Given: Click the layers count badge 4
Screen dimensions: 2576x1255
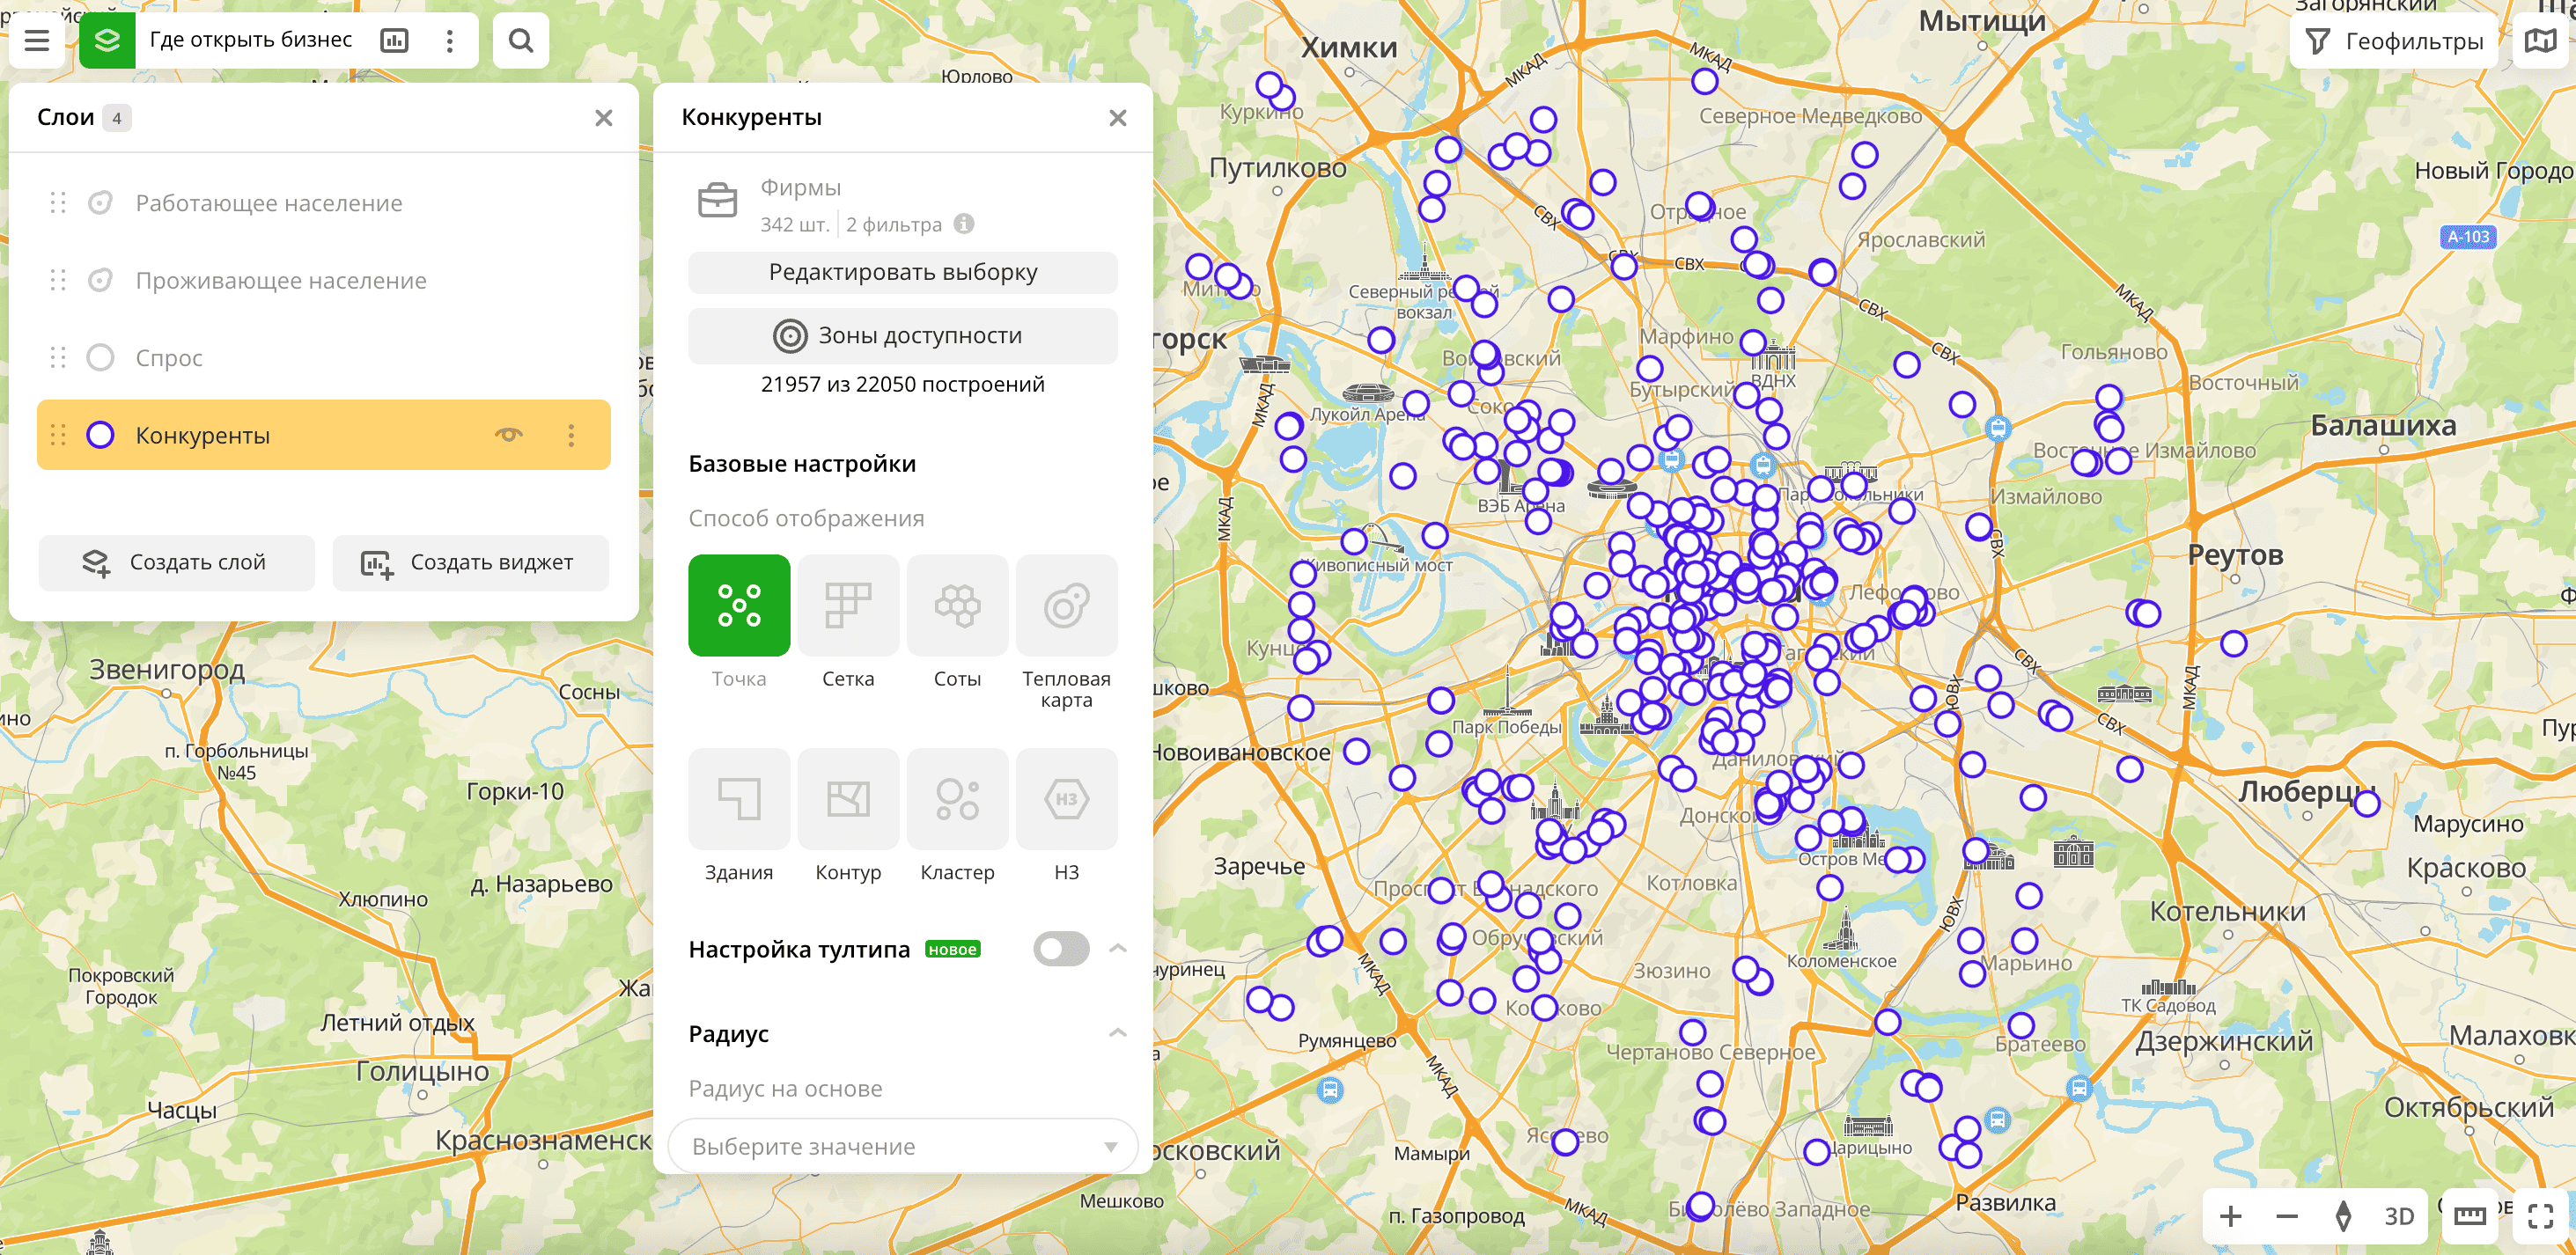Looking at the screenshot, I should (117, 118).
